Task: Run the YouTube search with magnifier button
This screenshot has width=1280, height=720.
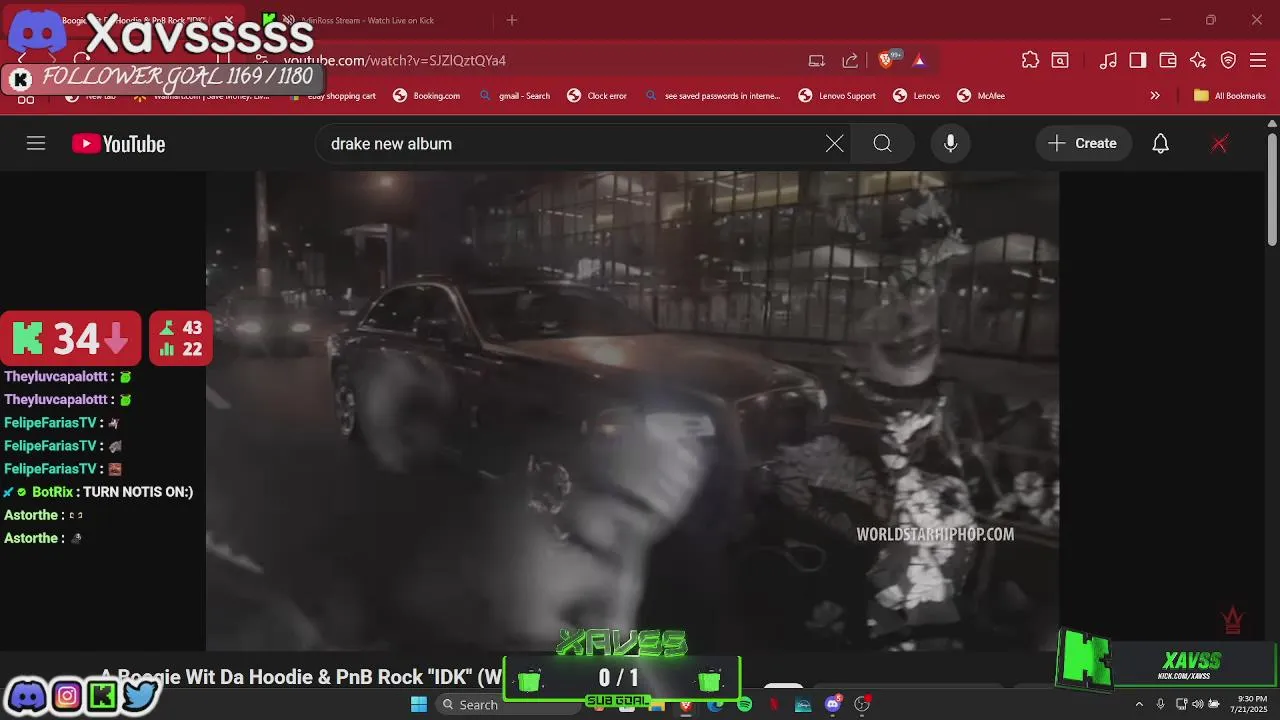Action: coord(882,144)
